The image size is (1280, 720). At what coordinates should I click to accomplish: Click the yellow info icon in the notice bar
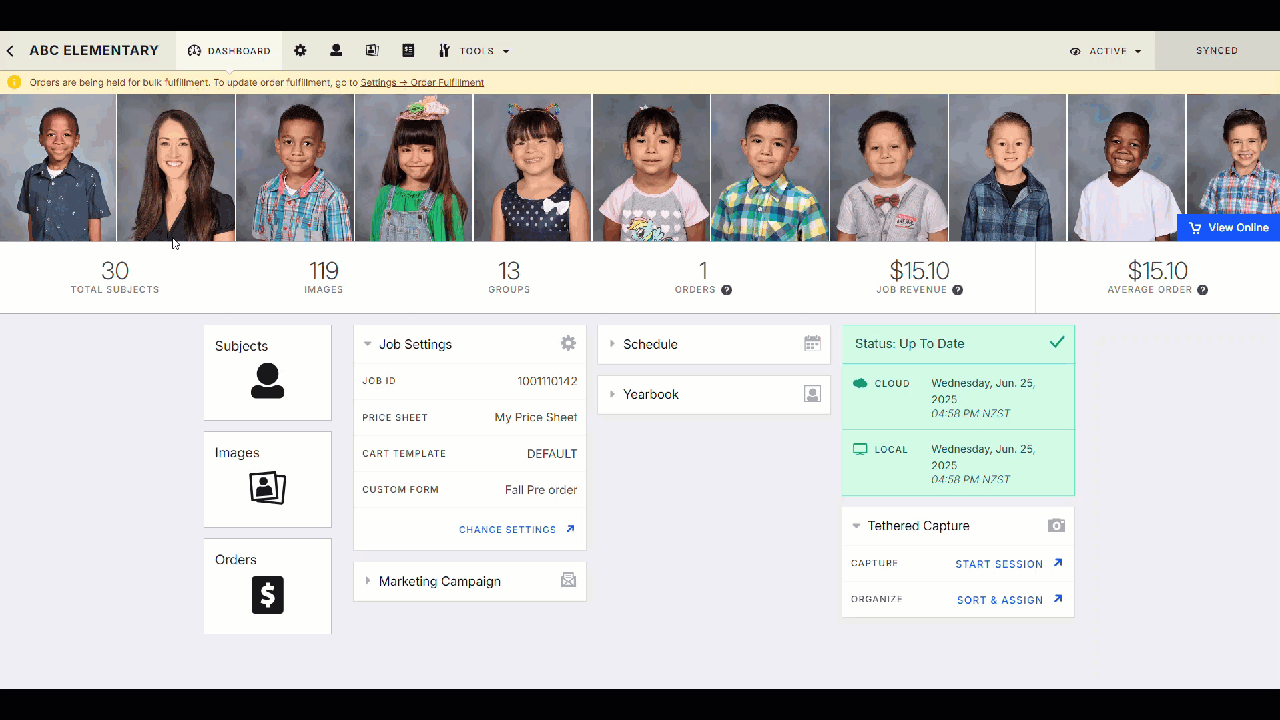tap(14, 82)
